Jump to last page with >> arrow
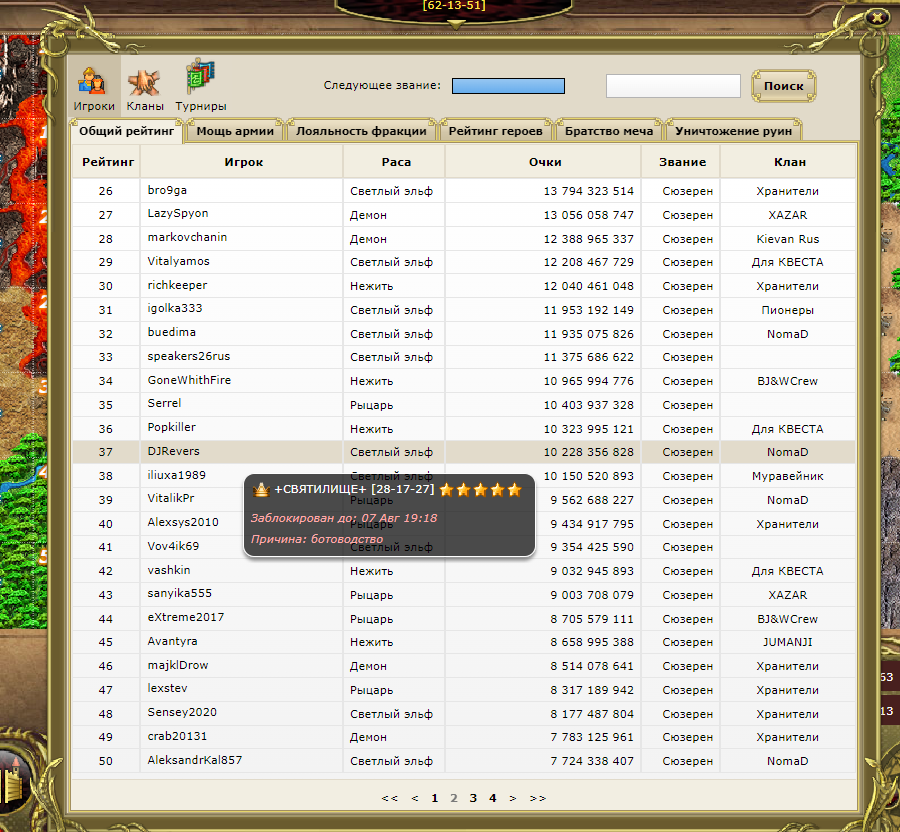Screen dimensions: 900x832 click(538, 798)
